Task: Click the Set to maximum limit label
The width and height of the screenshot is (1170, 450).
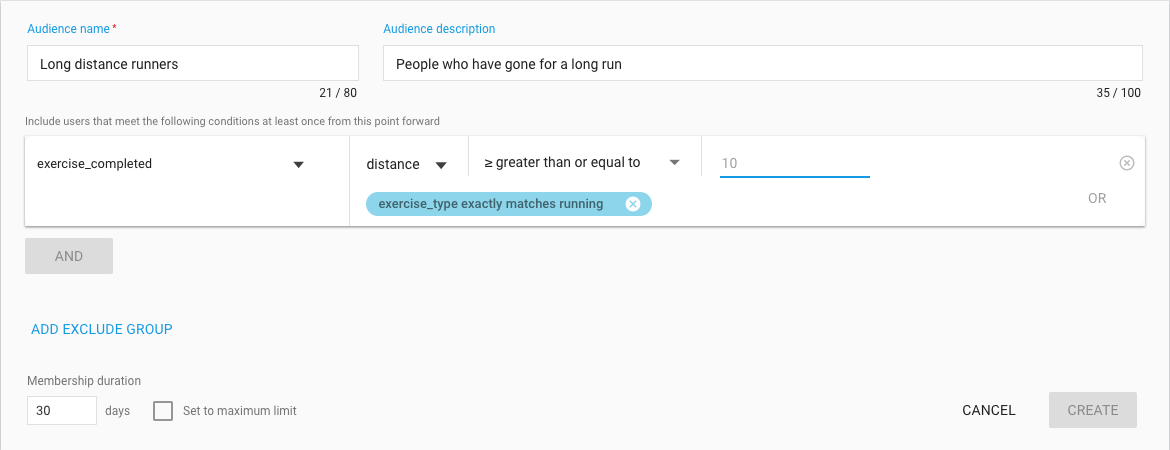Action: (x=240, y=410)
